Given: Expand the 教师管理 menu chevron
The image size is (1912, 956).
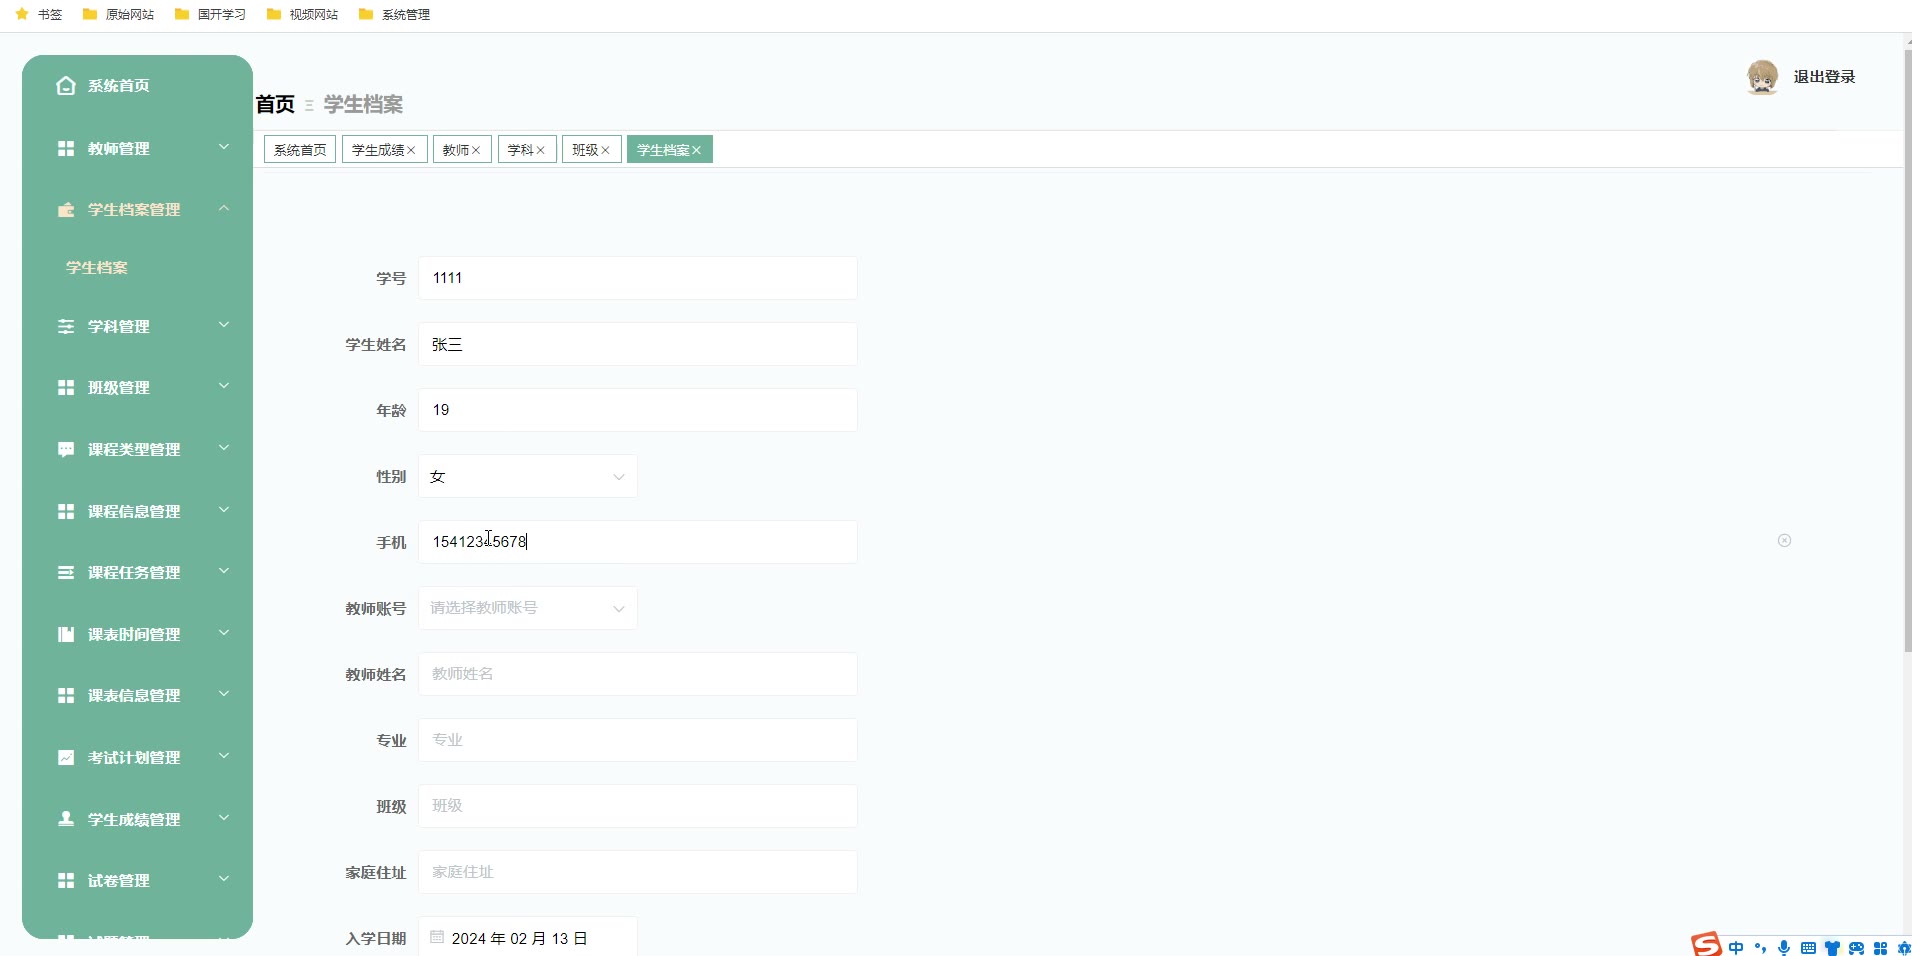Looking at the screenshot, I should (x=224, y=147).
